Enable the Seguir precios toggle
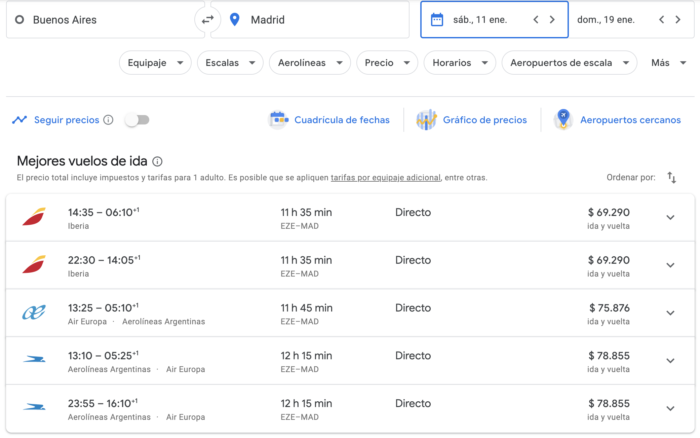The image size is (700, 438). click(137, 120)
